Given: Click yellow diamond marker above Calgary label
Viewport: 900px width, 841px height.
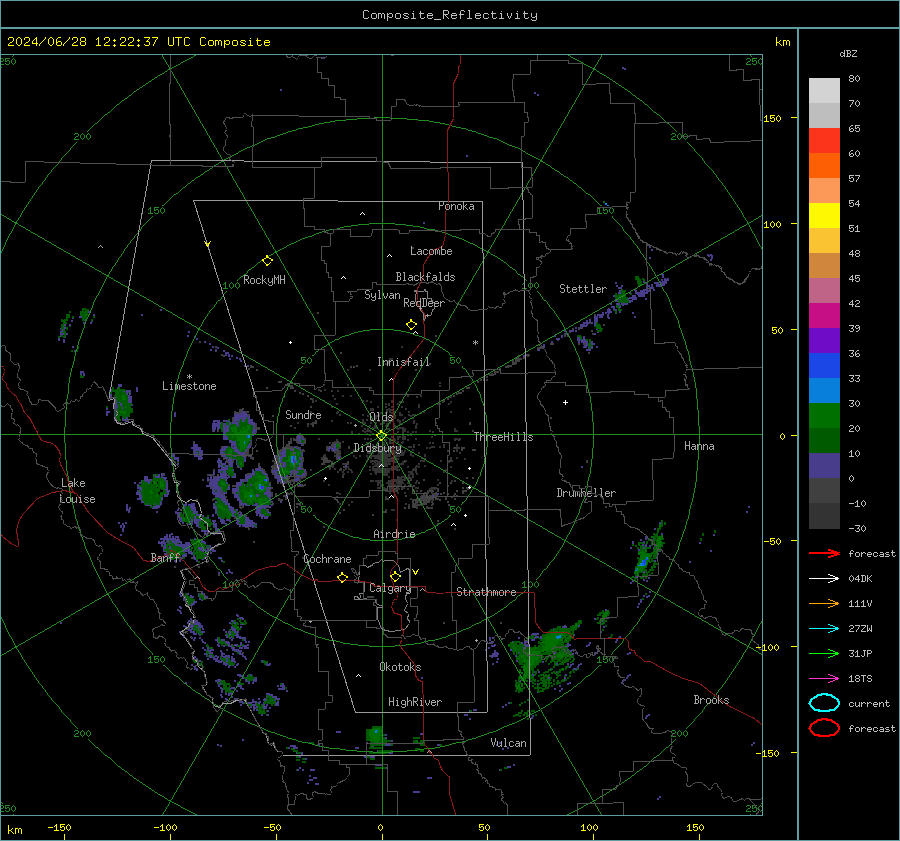Looking at the screenshot, I should point(395,576).
